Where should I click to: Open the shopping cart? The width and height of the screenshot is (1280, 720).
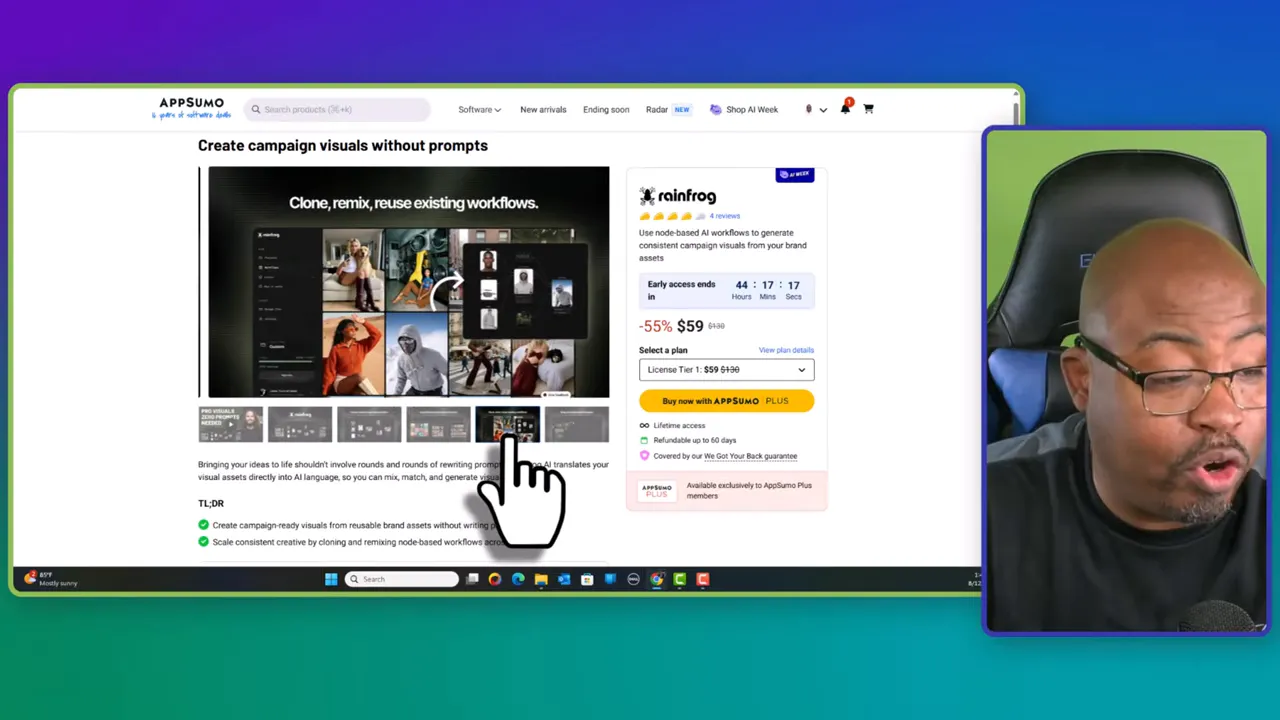[x=868, y=109]
